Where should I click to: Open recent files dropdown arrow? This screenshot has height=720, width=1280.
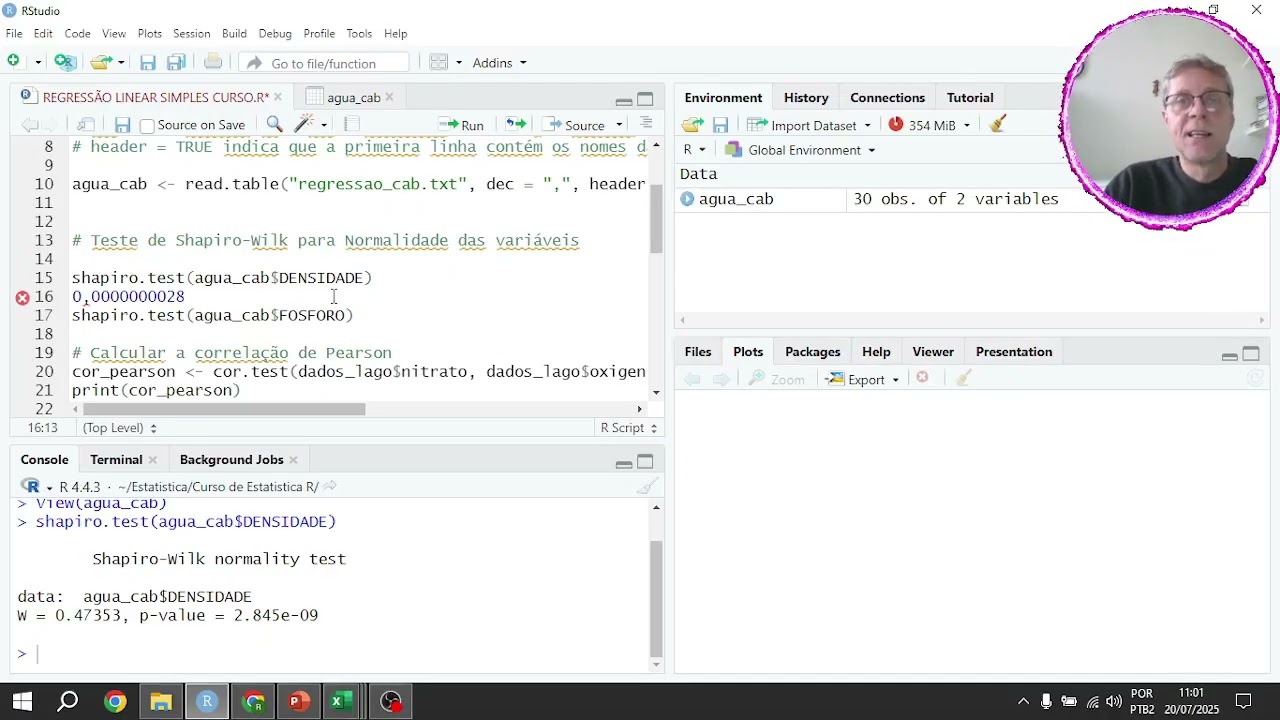click(121, 63)
